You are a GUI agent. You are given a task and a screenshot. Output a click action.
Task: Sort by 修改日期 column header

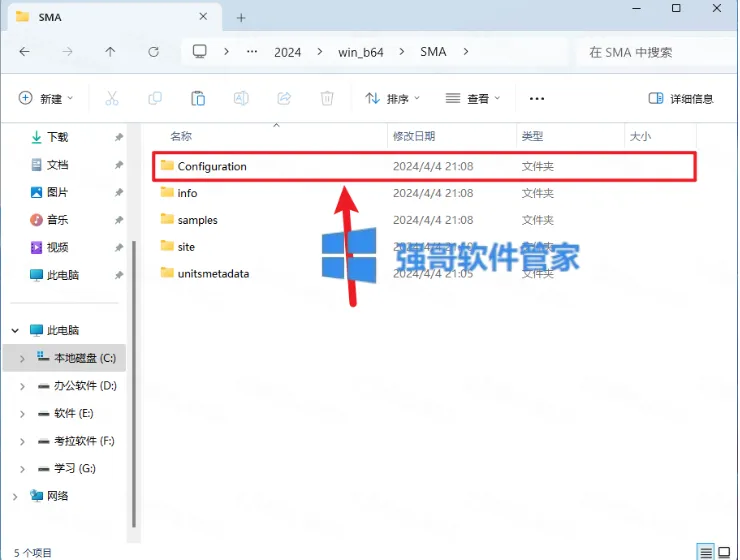click(414, 136)
